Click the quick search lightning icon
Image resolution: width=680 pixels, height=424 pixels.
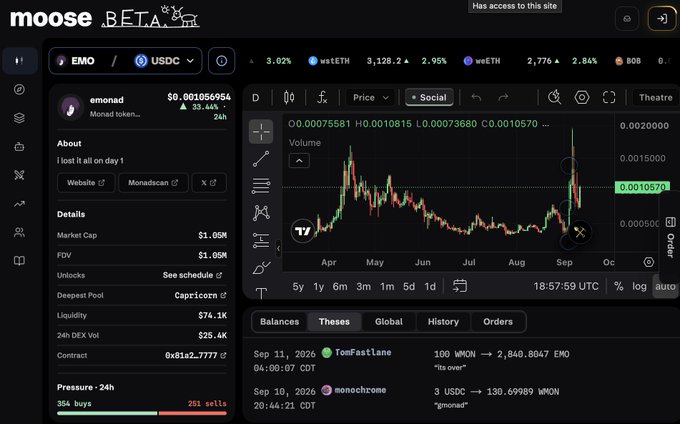click(554, 98)
